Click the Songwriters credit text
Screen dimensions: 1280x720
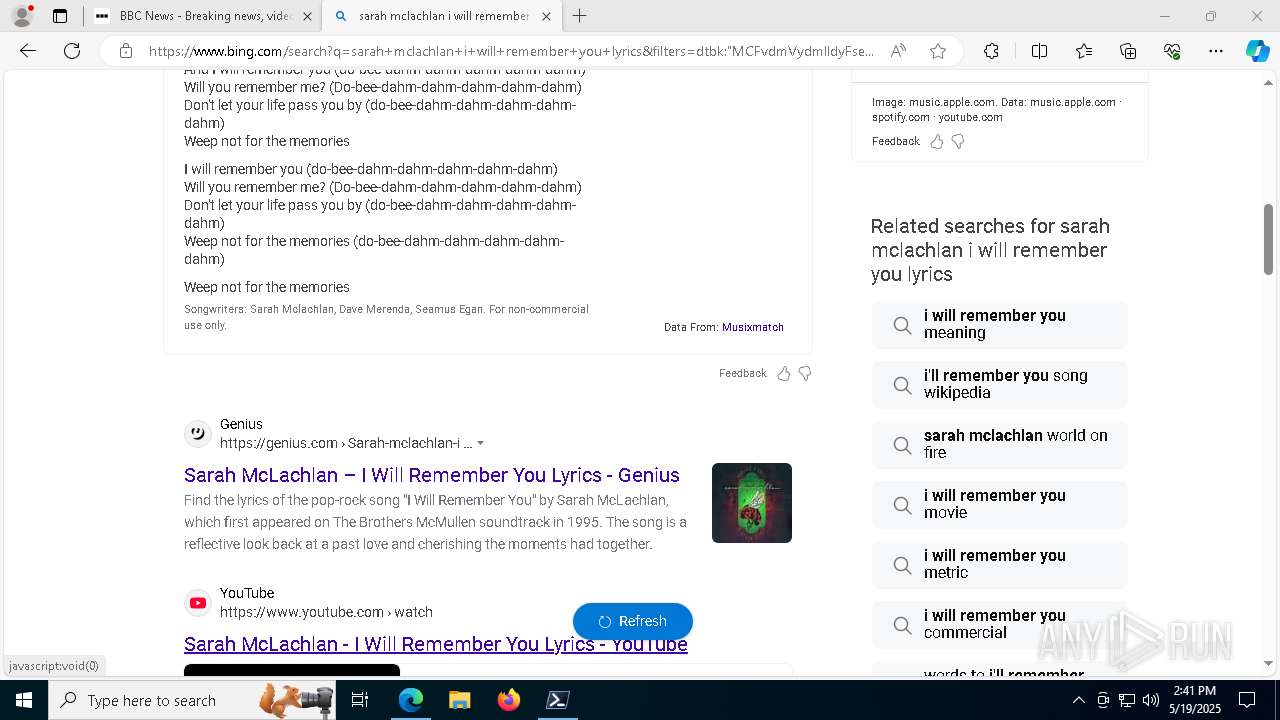[386, 317]
